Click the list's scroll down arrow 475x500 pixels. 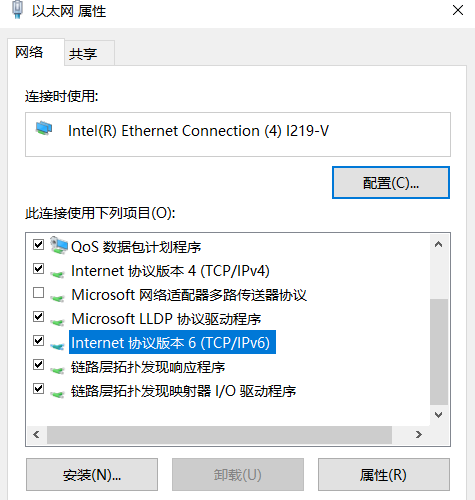pyautogui.click(x=439, y=415)
